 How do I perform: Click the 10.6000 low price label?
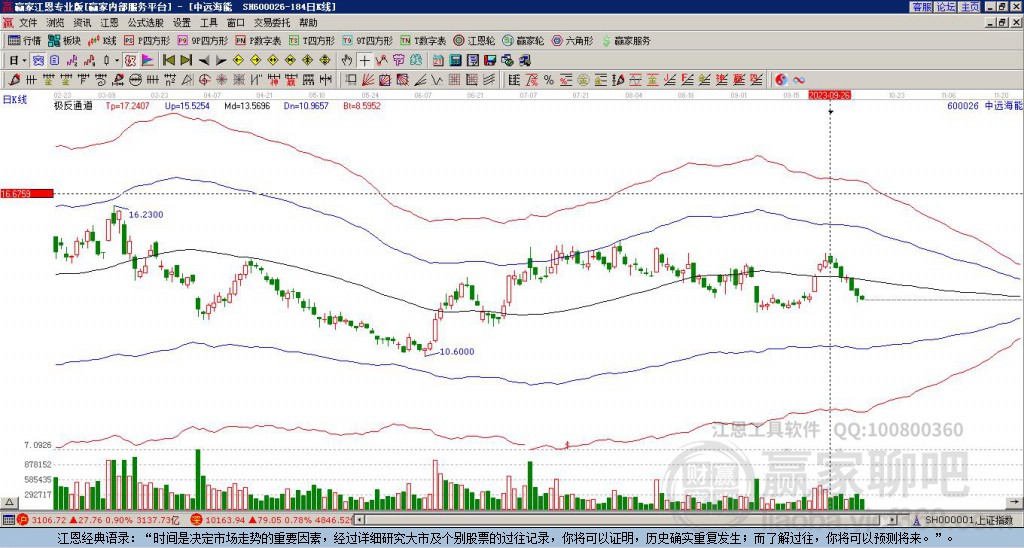456,351
